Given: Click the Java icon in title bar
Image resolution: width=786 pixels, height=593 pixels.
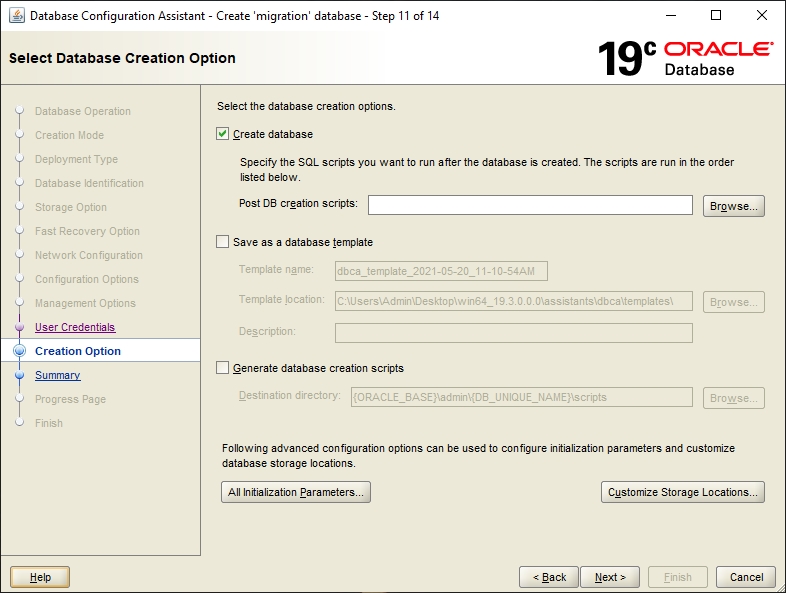Looking at the screenshot, I should click(16, 16).
